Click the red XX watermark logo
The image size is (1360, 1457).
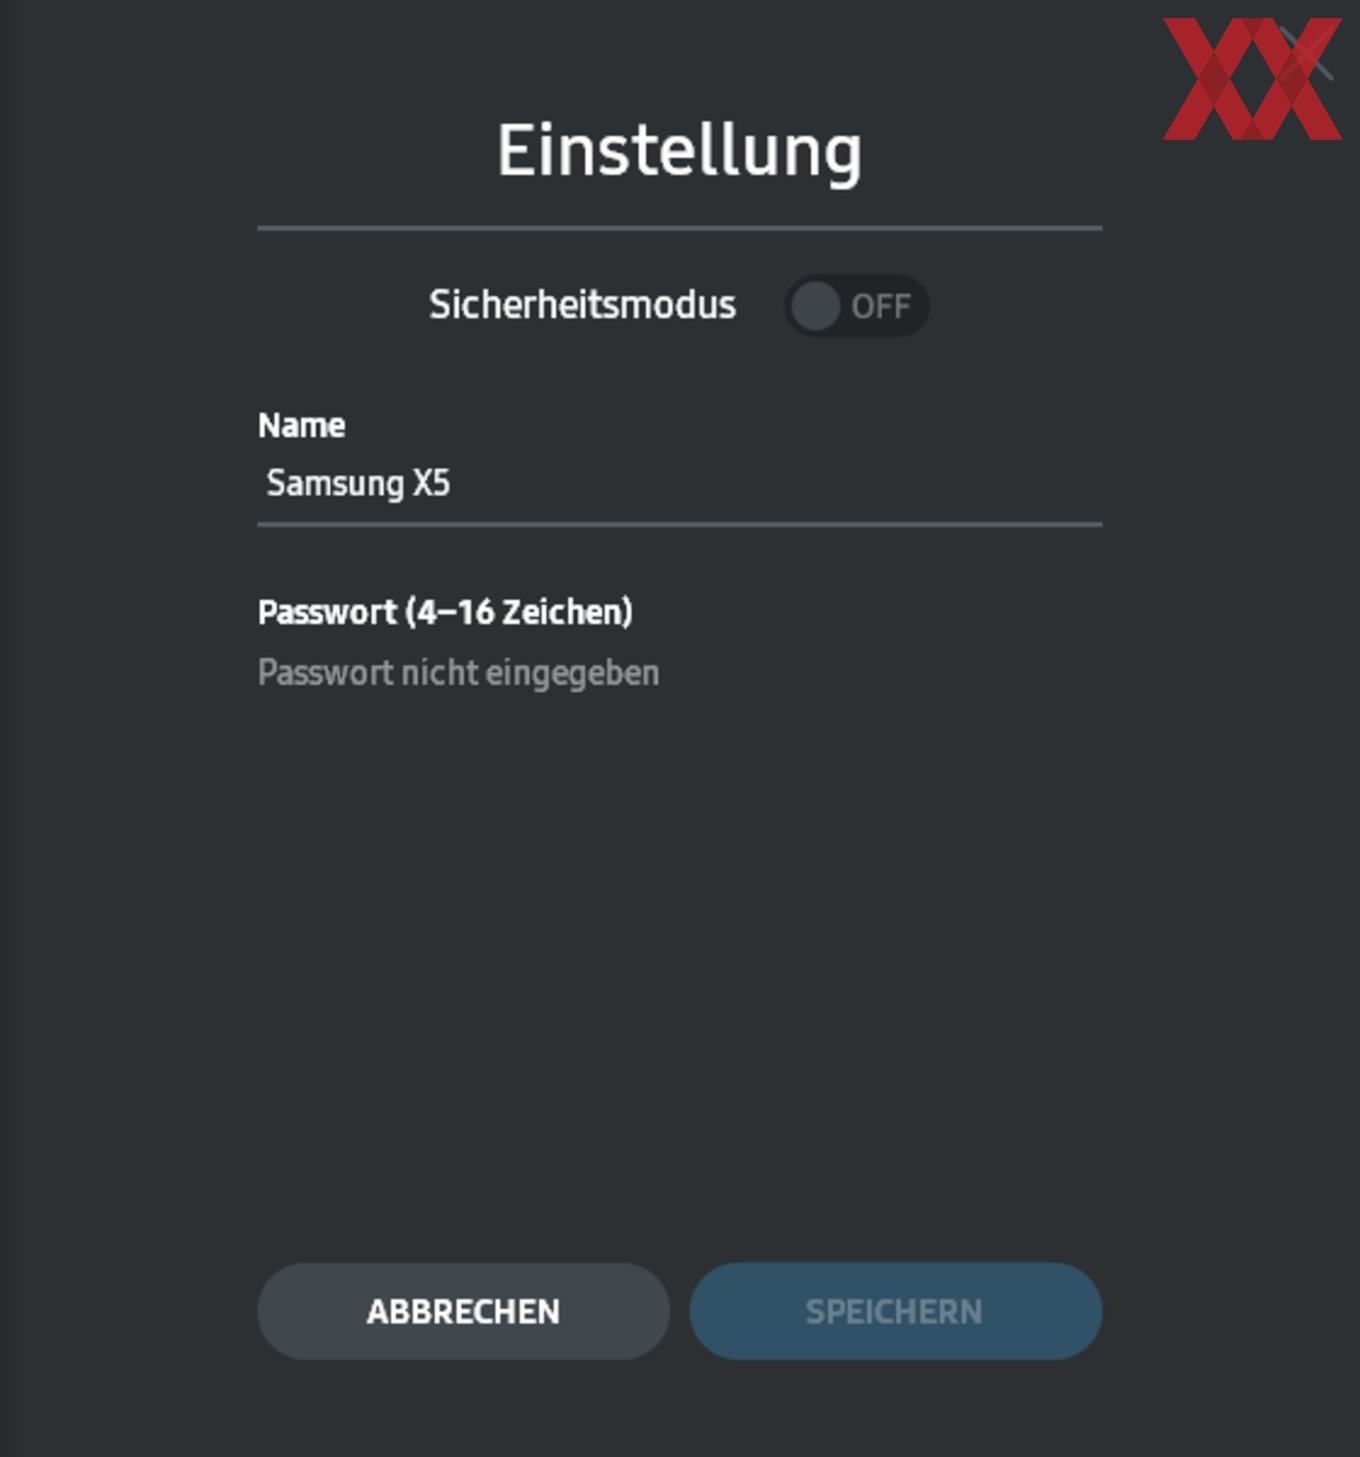click(x=1251, y=79)
